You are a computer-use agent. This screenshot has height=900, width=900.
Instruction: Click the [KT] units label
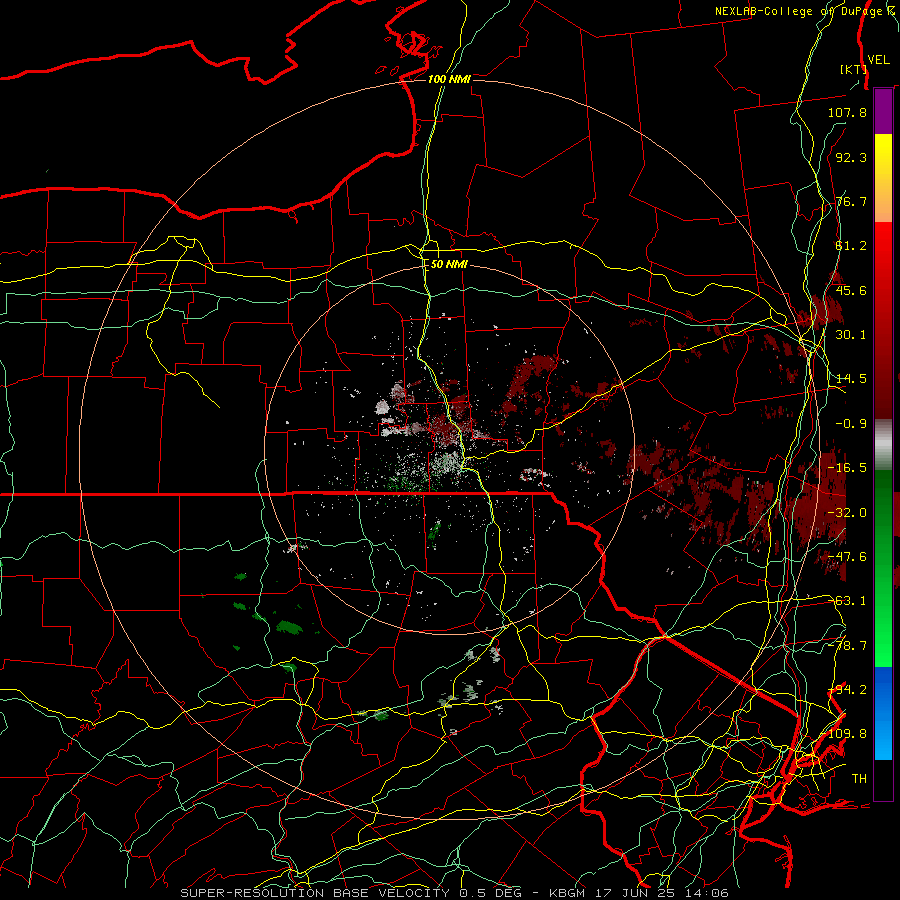tap(853, 69)
